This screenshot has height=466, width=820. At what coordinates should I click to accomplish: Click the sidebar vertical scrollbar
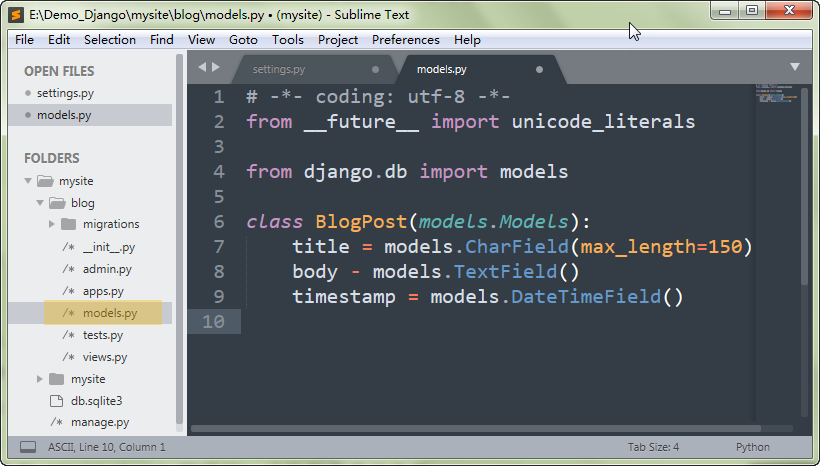179,238
